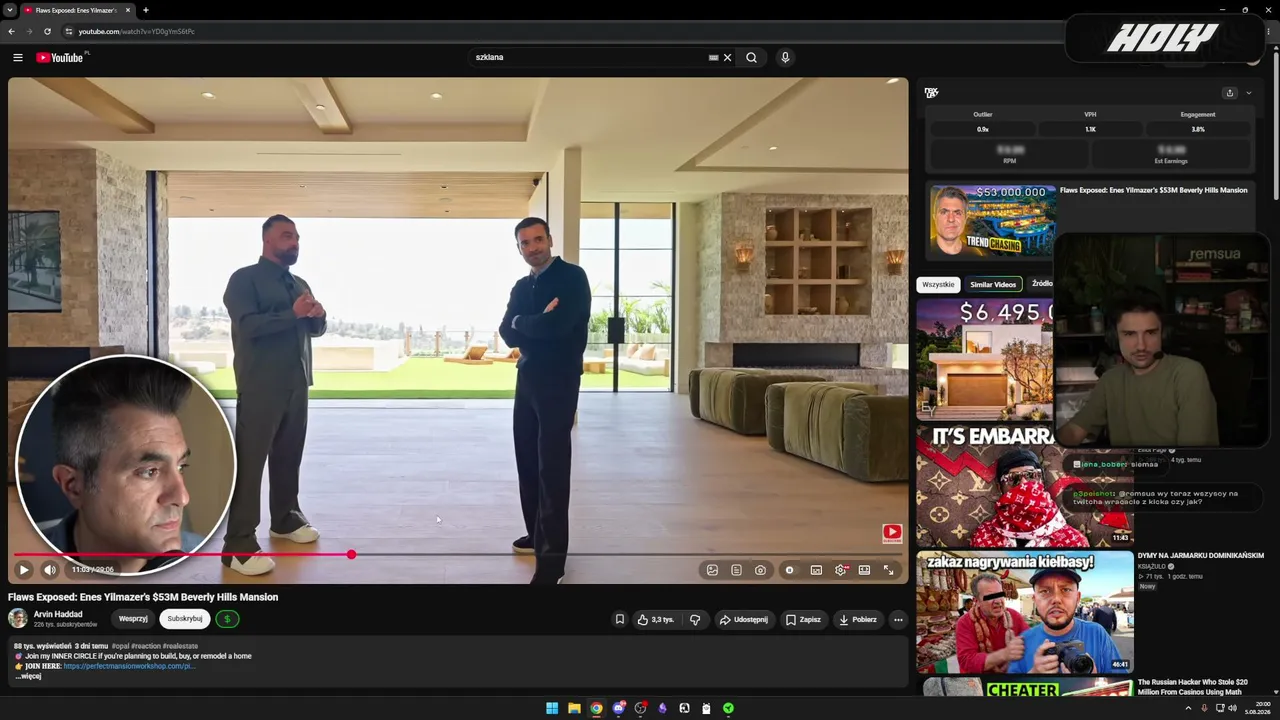
Task: Share via the Udostępnij button
Action: click(x=744, y=619)
